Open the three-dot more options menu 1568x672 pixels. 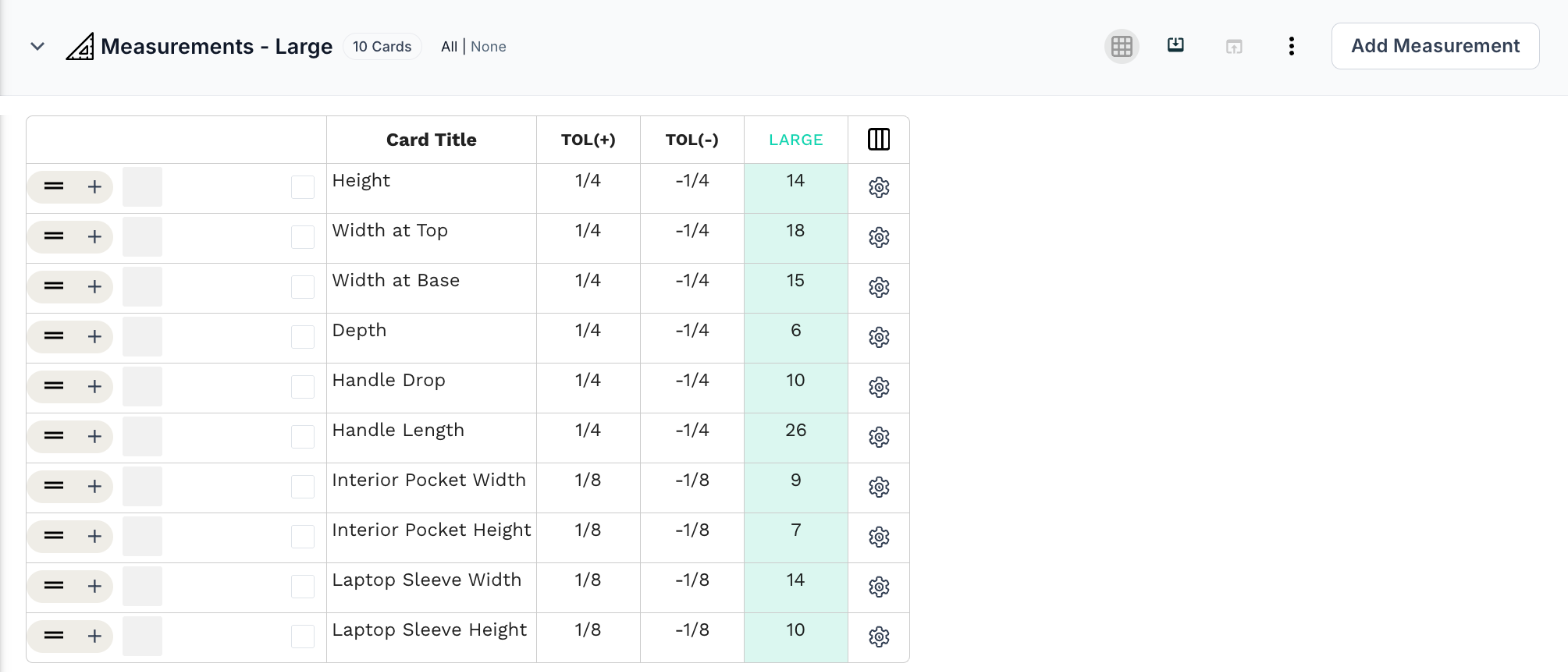coord(1292,46)
